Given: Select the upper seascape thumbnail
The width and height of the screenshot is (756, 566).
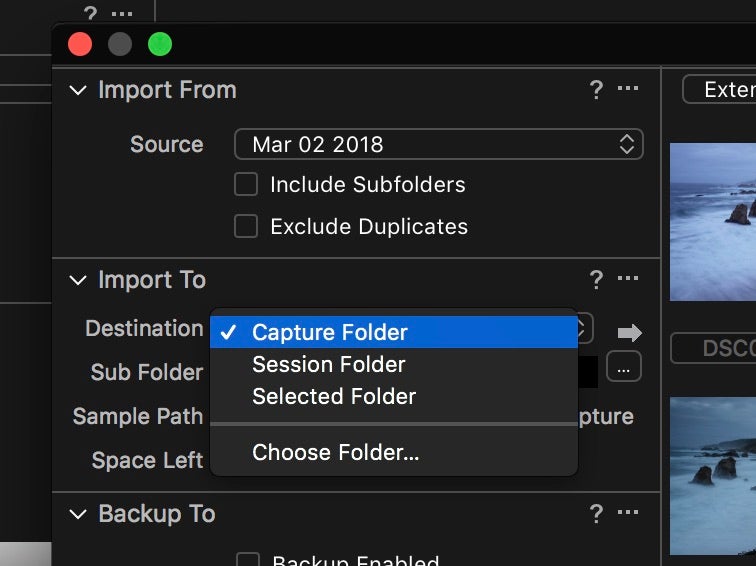Looking at the screenshot, I should (713, 222).
